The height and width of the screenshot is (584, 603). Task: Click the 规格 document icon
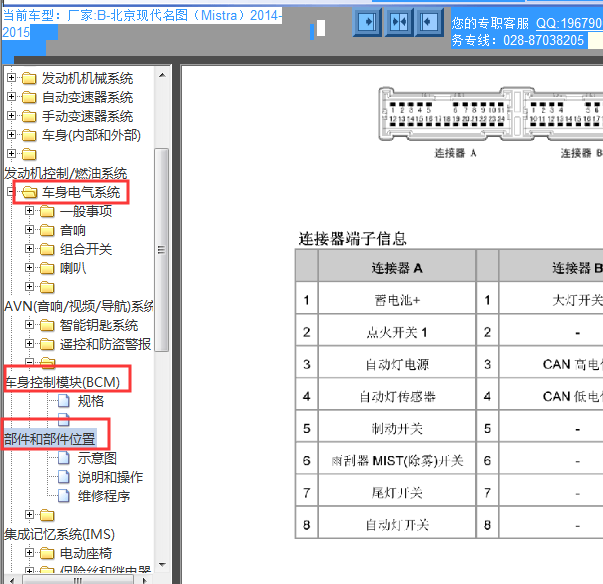coord(64,401)
